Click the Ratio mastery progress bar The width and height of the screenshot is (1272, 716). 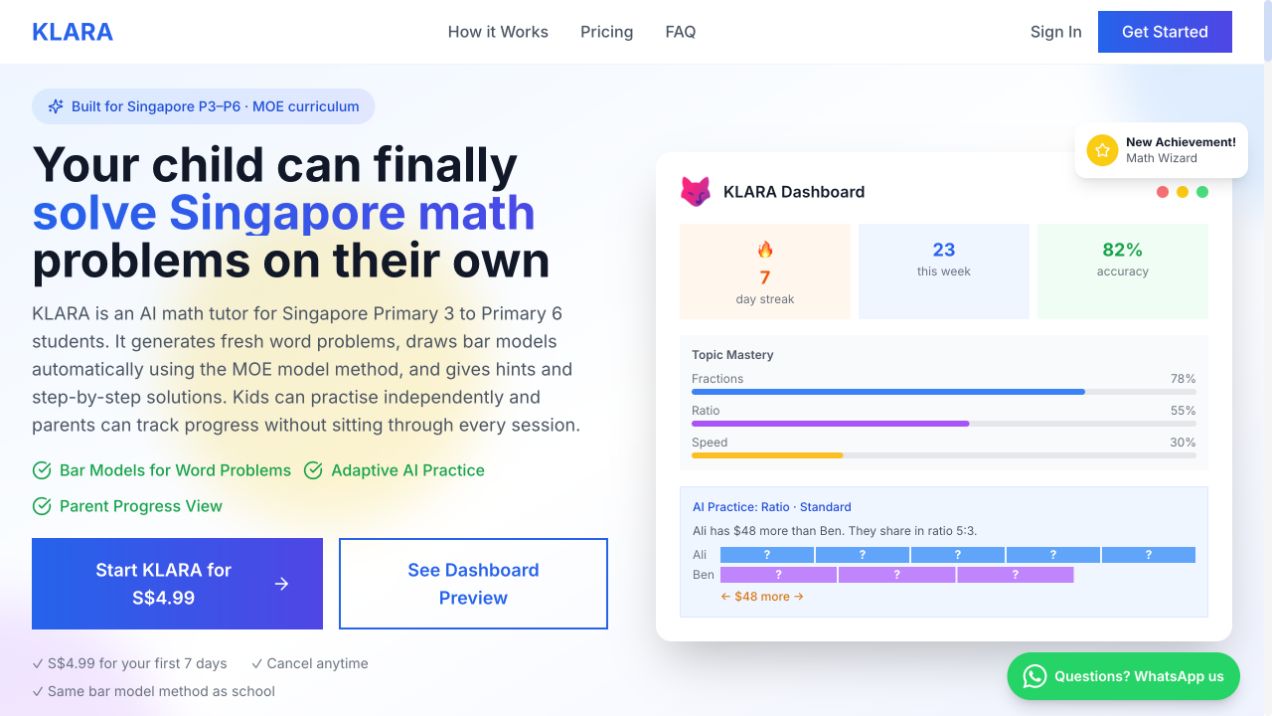pyautogui.click(x=944, y=424)
